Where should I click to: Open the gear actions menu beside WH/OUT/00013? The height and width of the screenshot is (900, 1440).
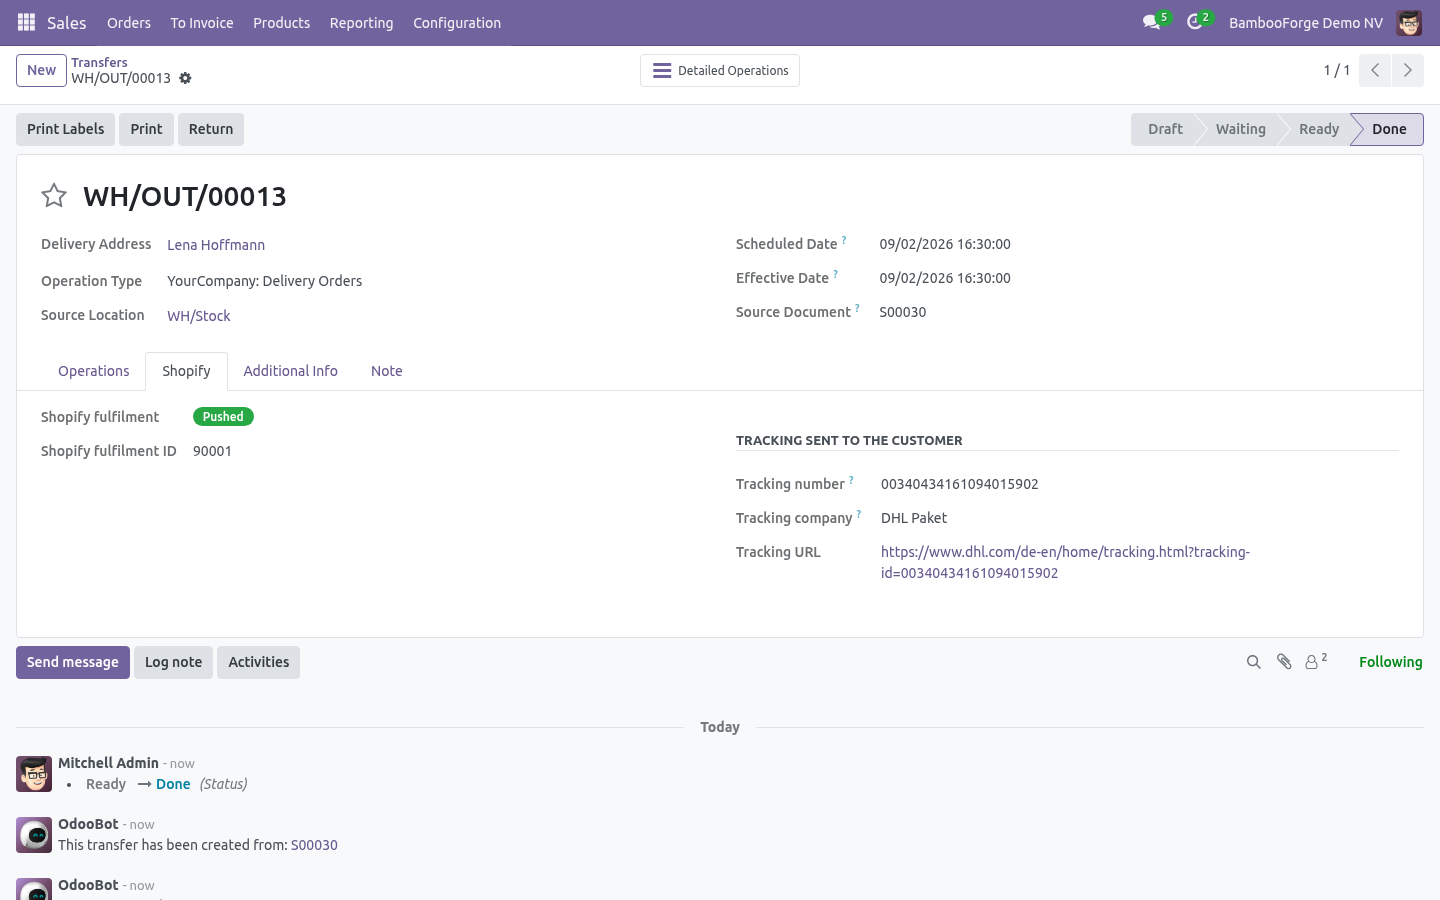[x=185, y=78]
